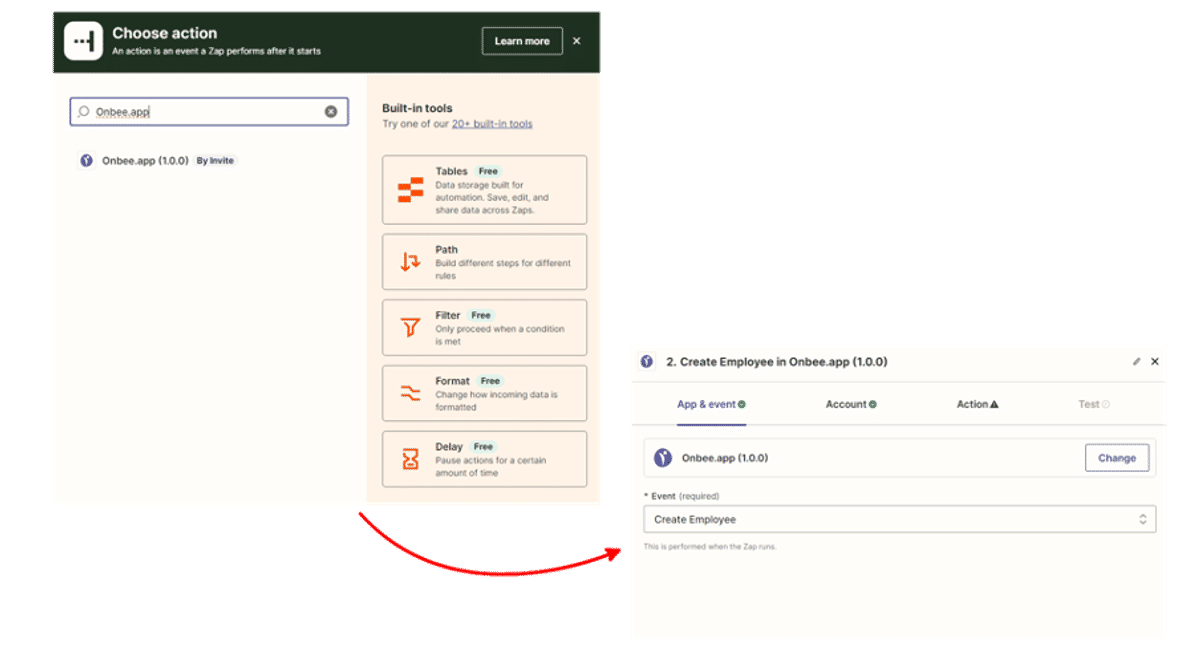Open the Test tab

point(1093,405)
